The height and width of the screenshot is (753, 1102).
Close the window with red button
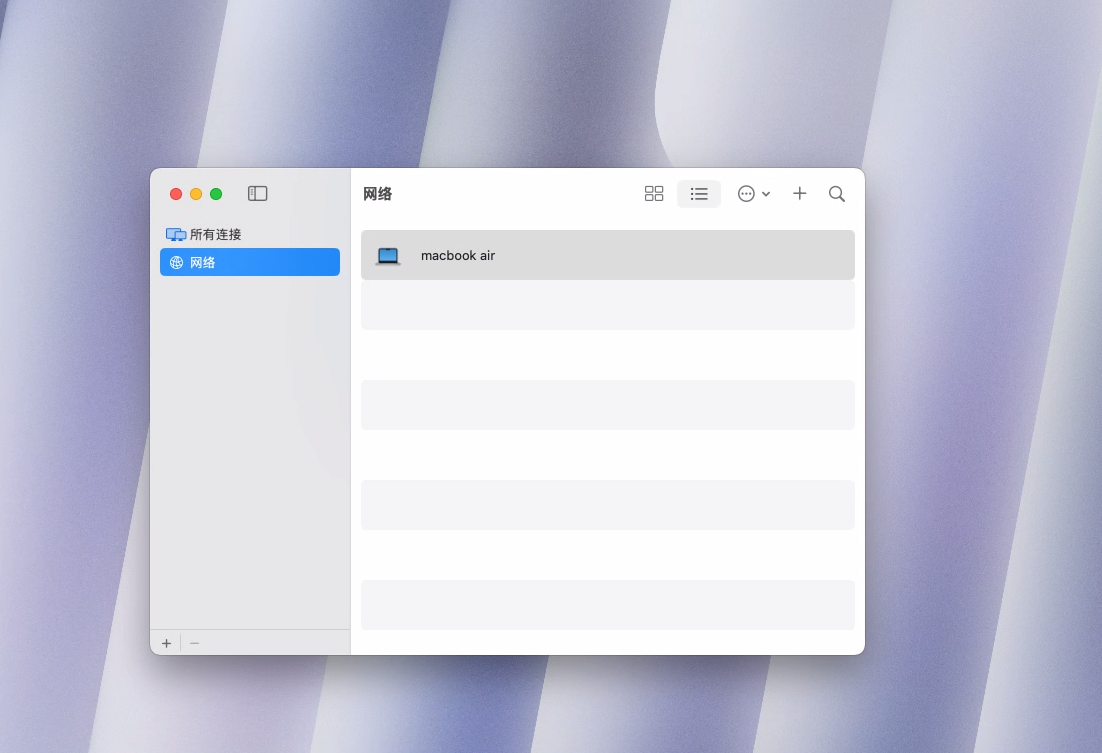[176, 194]
